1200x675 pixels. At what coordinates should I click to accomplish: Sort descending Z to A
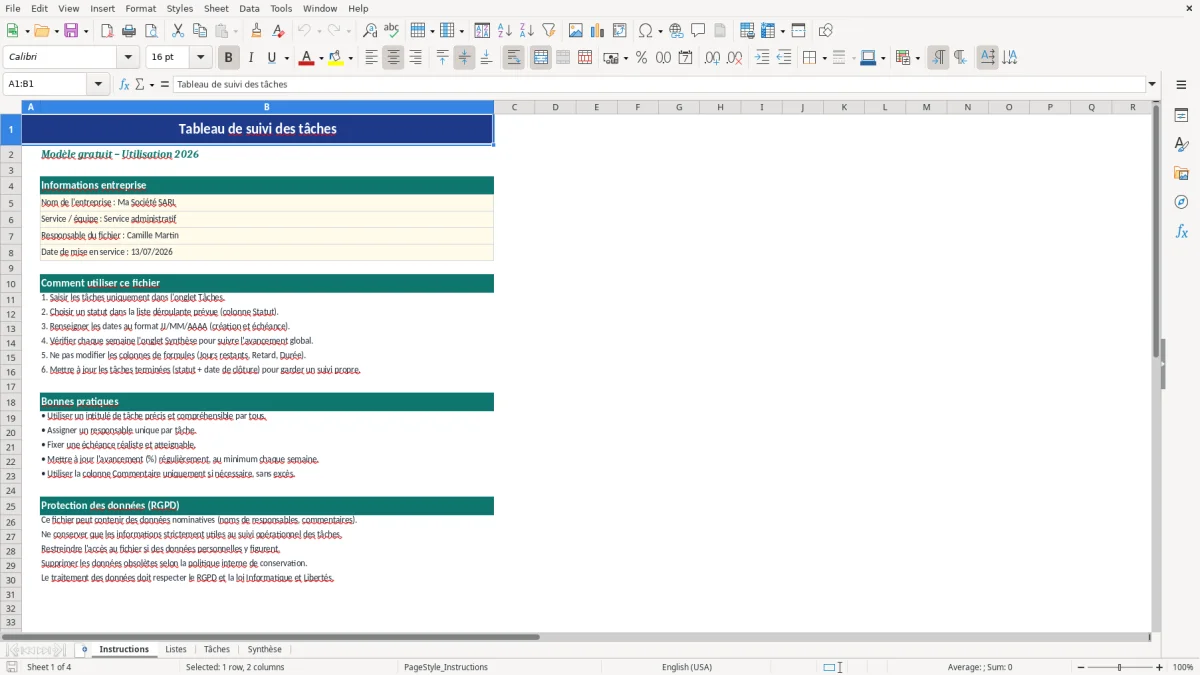tap(527, 31)
